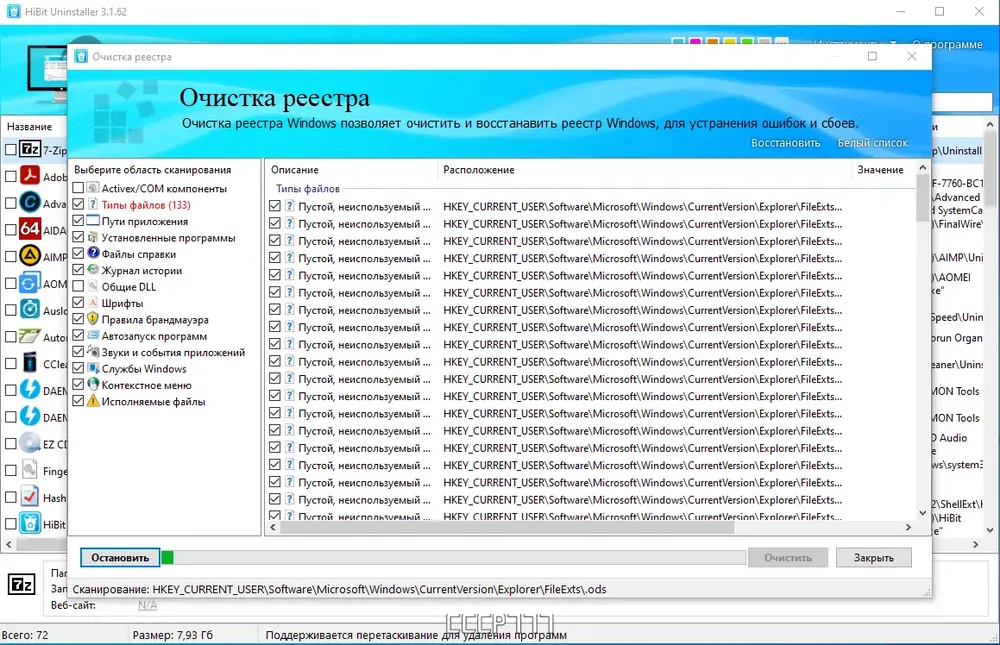Uncheck the Правила брандмауэра checkbox
1000x645 pixels.
pyautogui.click(x=78, y=319)
